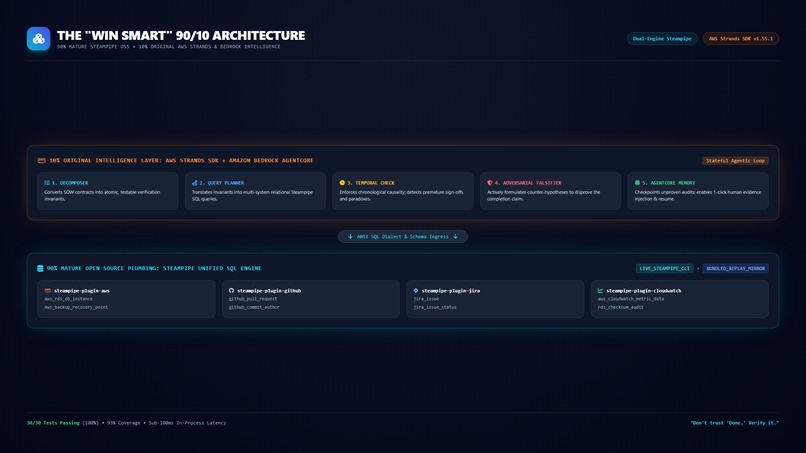Click the AgentCore Memory green icon
This screenshot has width=806, height=453.
pyautogui.click(x=637, y=183)
